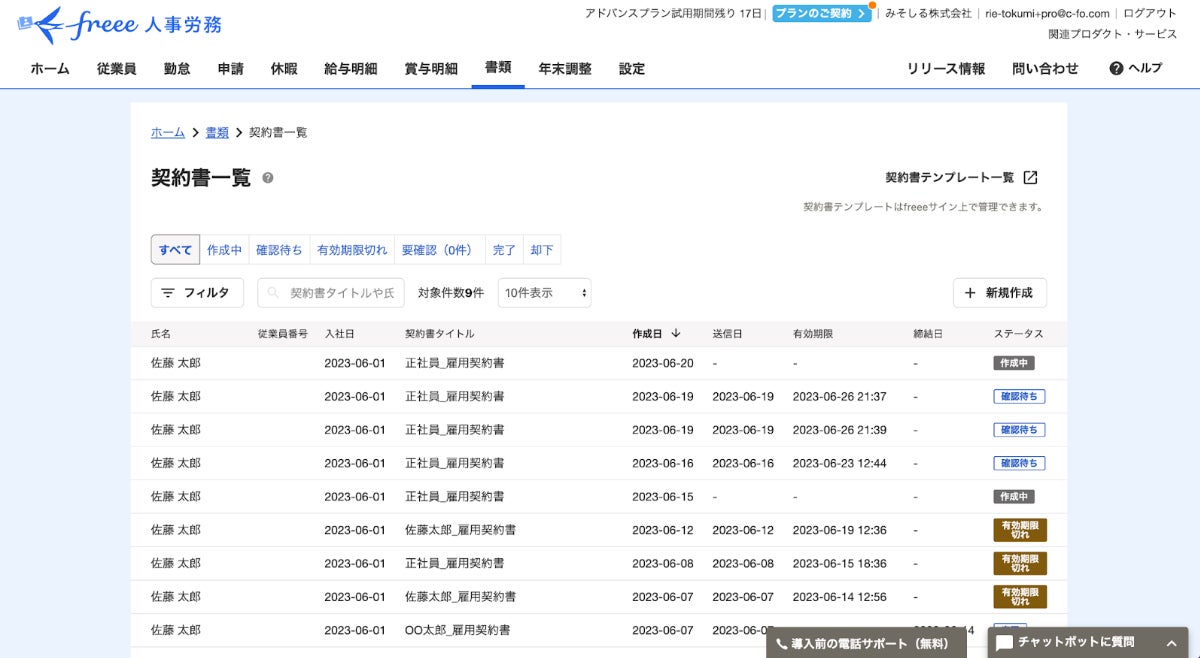Focus the contract title search field

point(332,293)
